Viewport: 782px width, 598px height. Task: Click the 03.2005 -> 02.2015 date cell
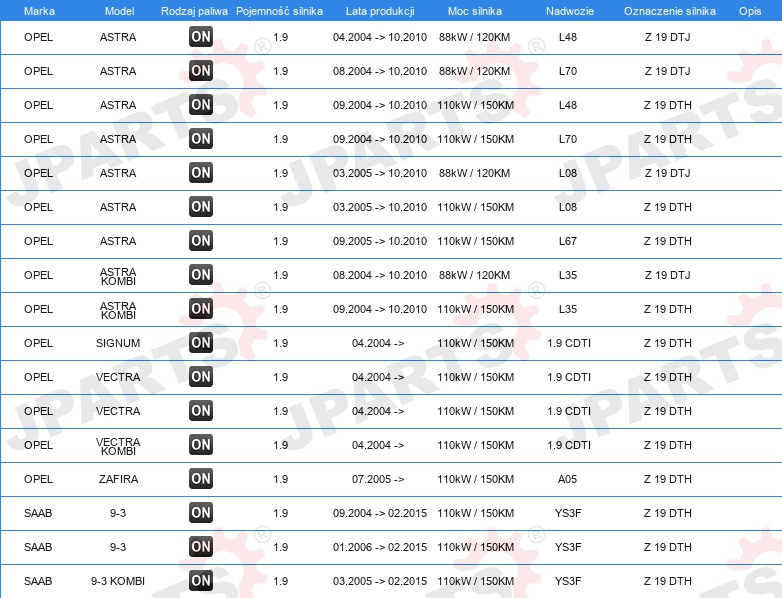point(380,581)
